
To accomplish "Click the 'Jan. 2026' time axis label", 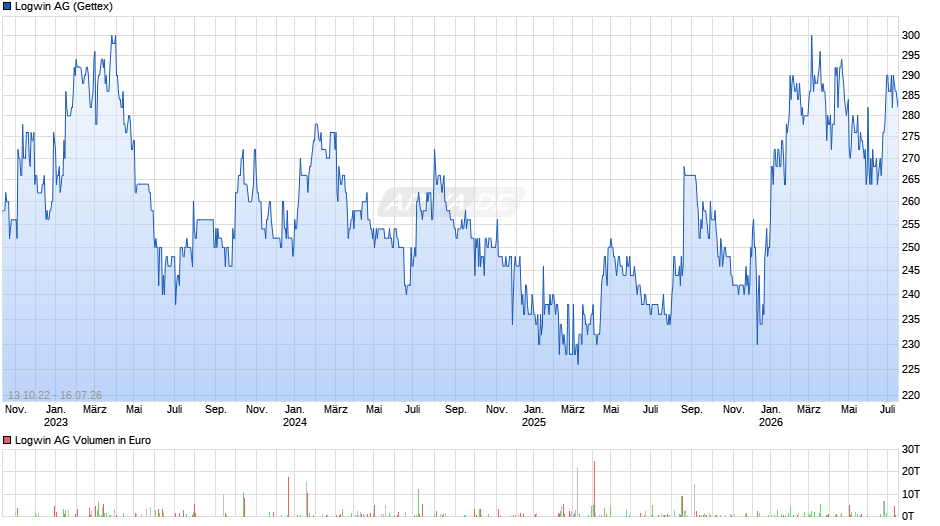I will (x=770, y=416).
